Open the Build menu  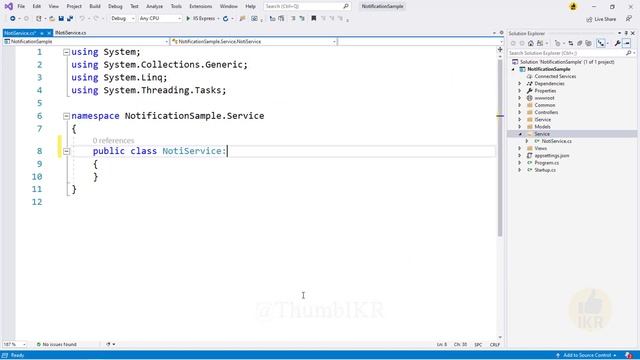tap(95, 6)
